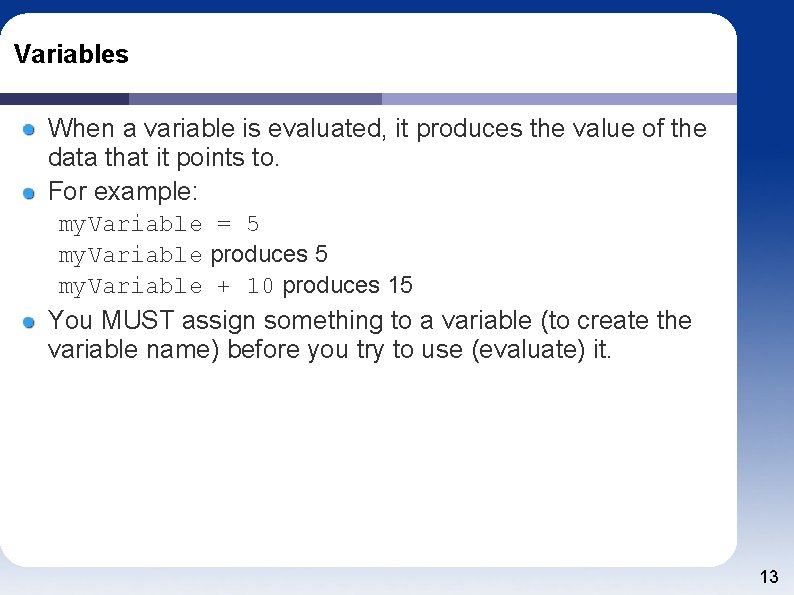This screenshot has height=595, width=794.
Task: Click the capitalized word "MUST"
Action: 138,321
